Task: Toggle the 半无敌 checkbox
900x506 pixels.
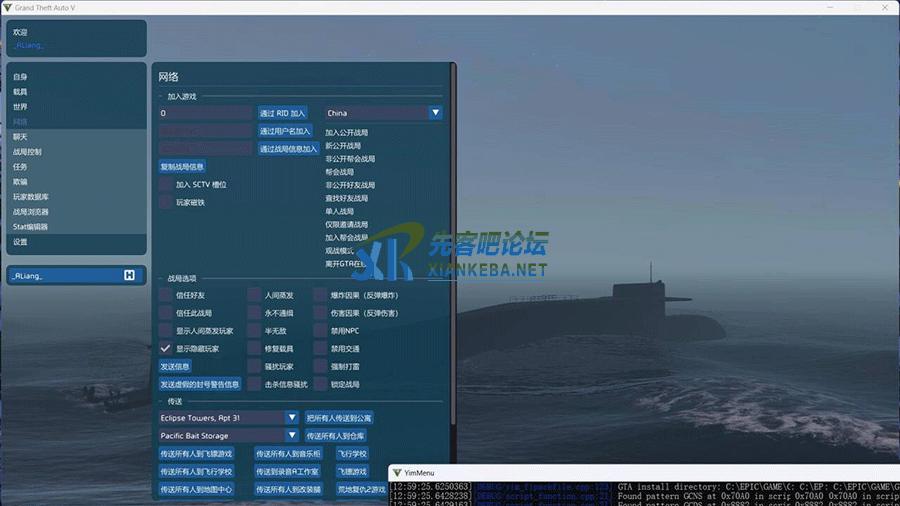Action: [254, 331]
